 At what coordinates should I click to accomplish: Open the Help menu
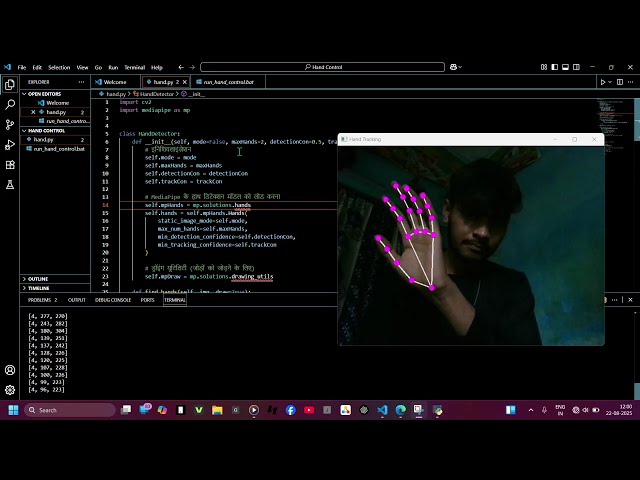click(x=157, y=67)
